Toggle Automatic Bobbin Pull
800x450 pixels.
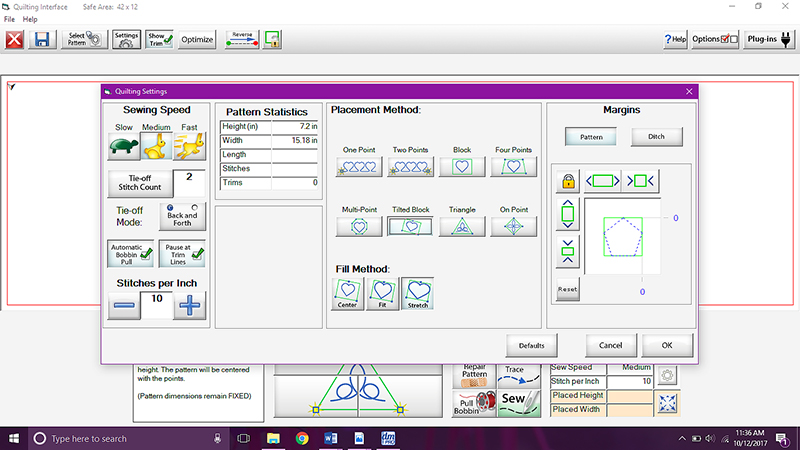coord(130,254)
